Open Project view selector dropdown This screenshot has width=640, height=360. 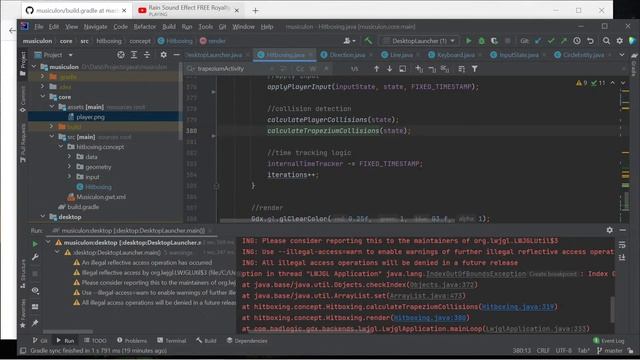54,55
